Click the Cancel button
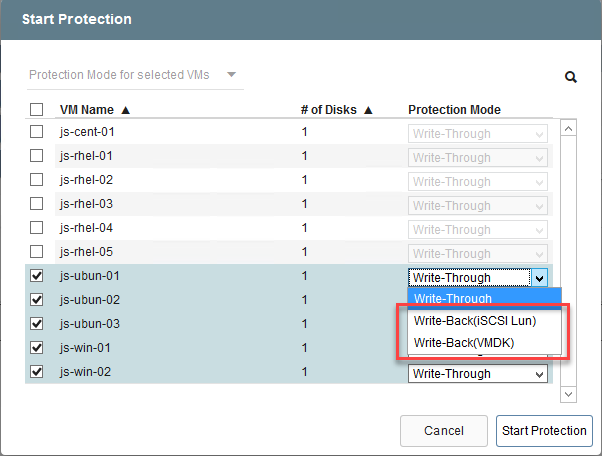The height and width of the screenshot is (456, 602). point(444,431)
